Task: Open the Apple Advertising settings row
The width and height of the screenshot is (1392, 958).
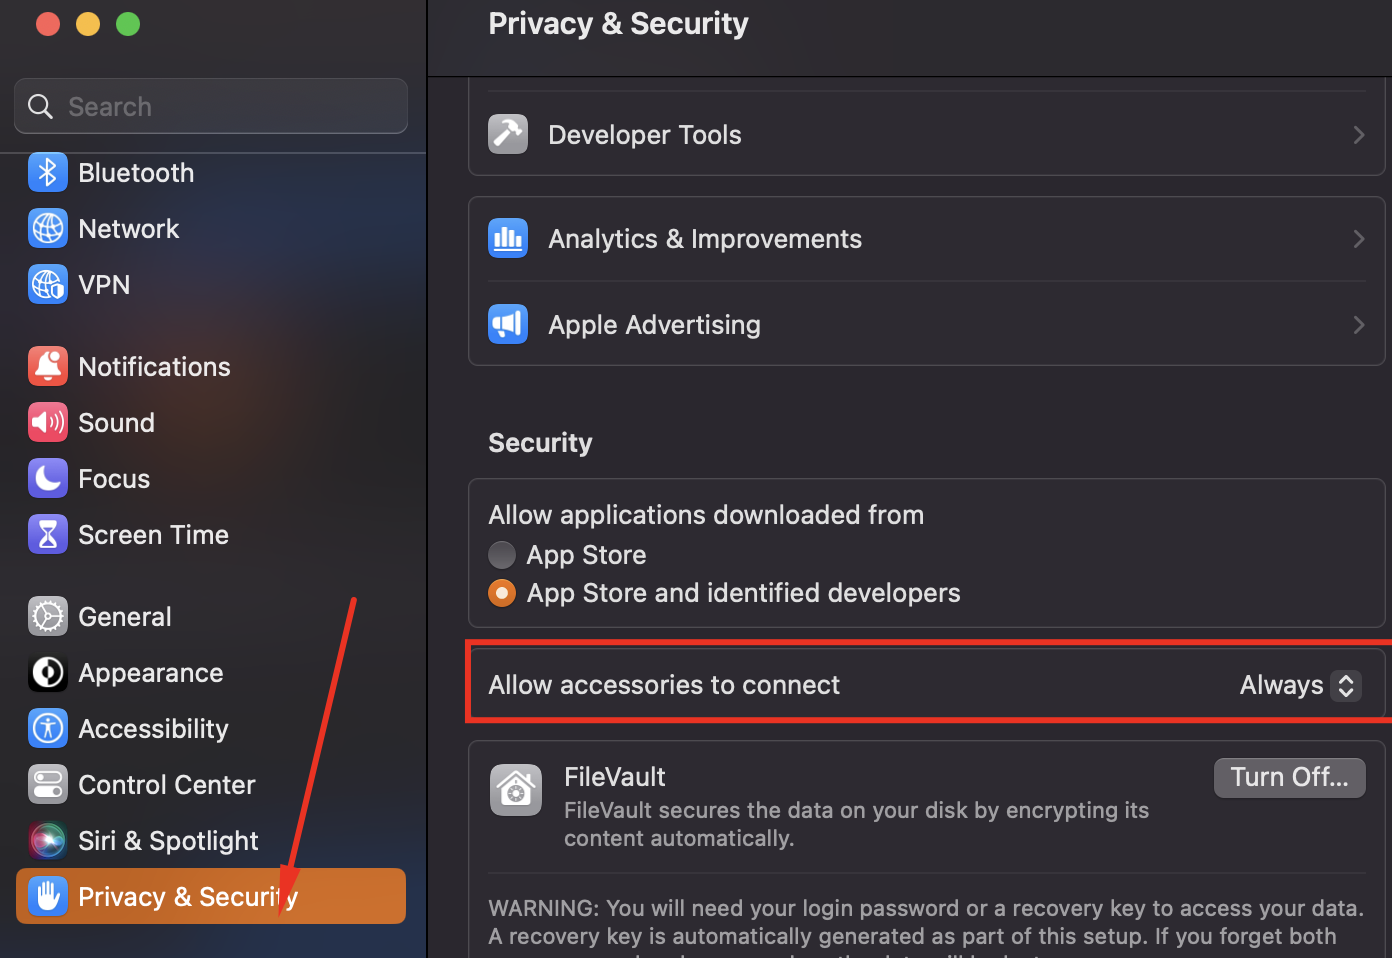Action: [654, 325]
